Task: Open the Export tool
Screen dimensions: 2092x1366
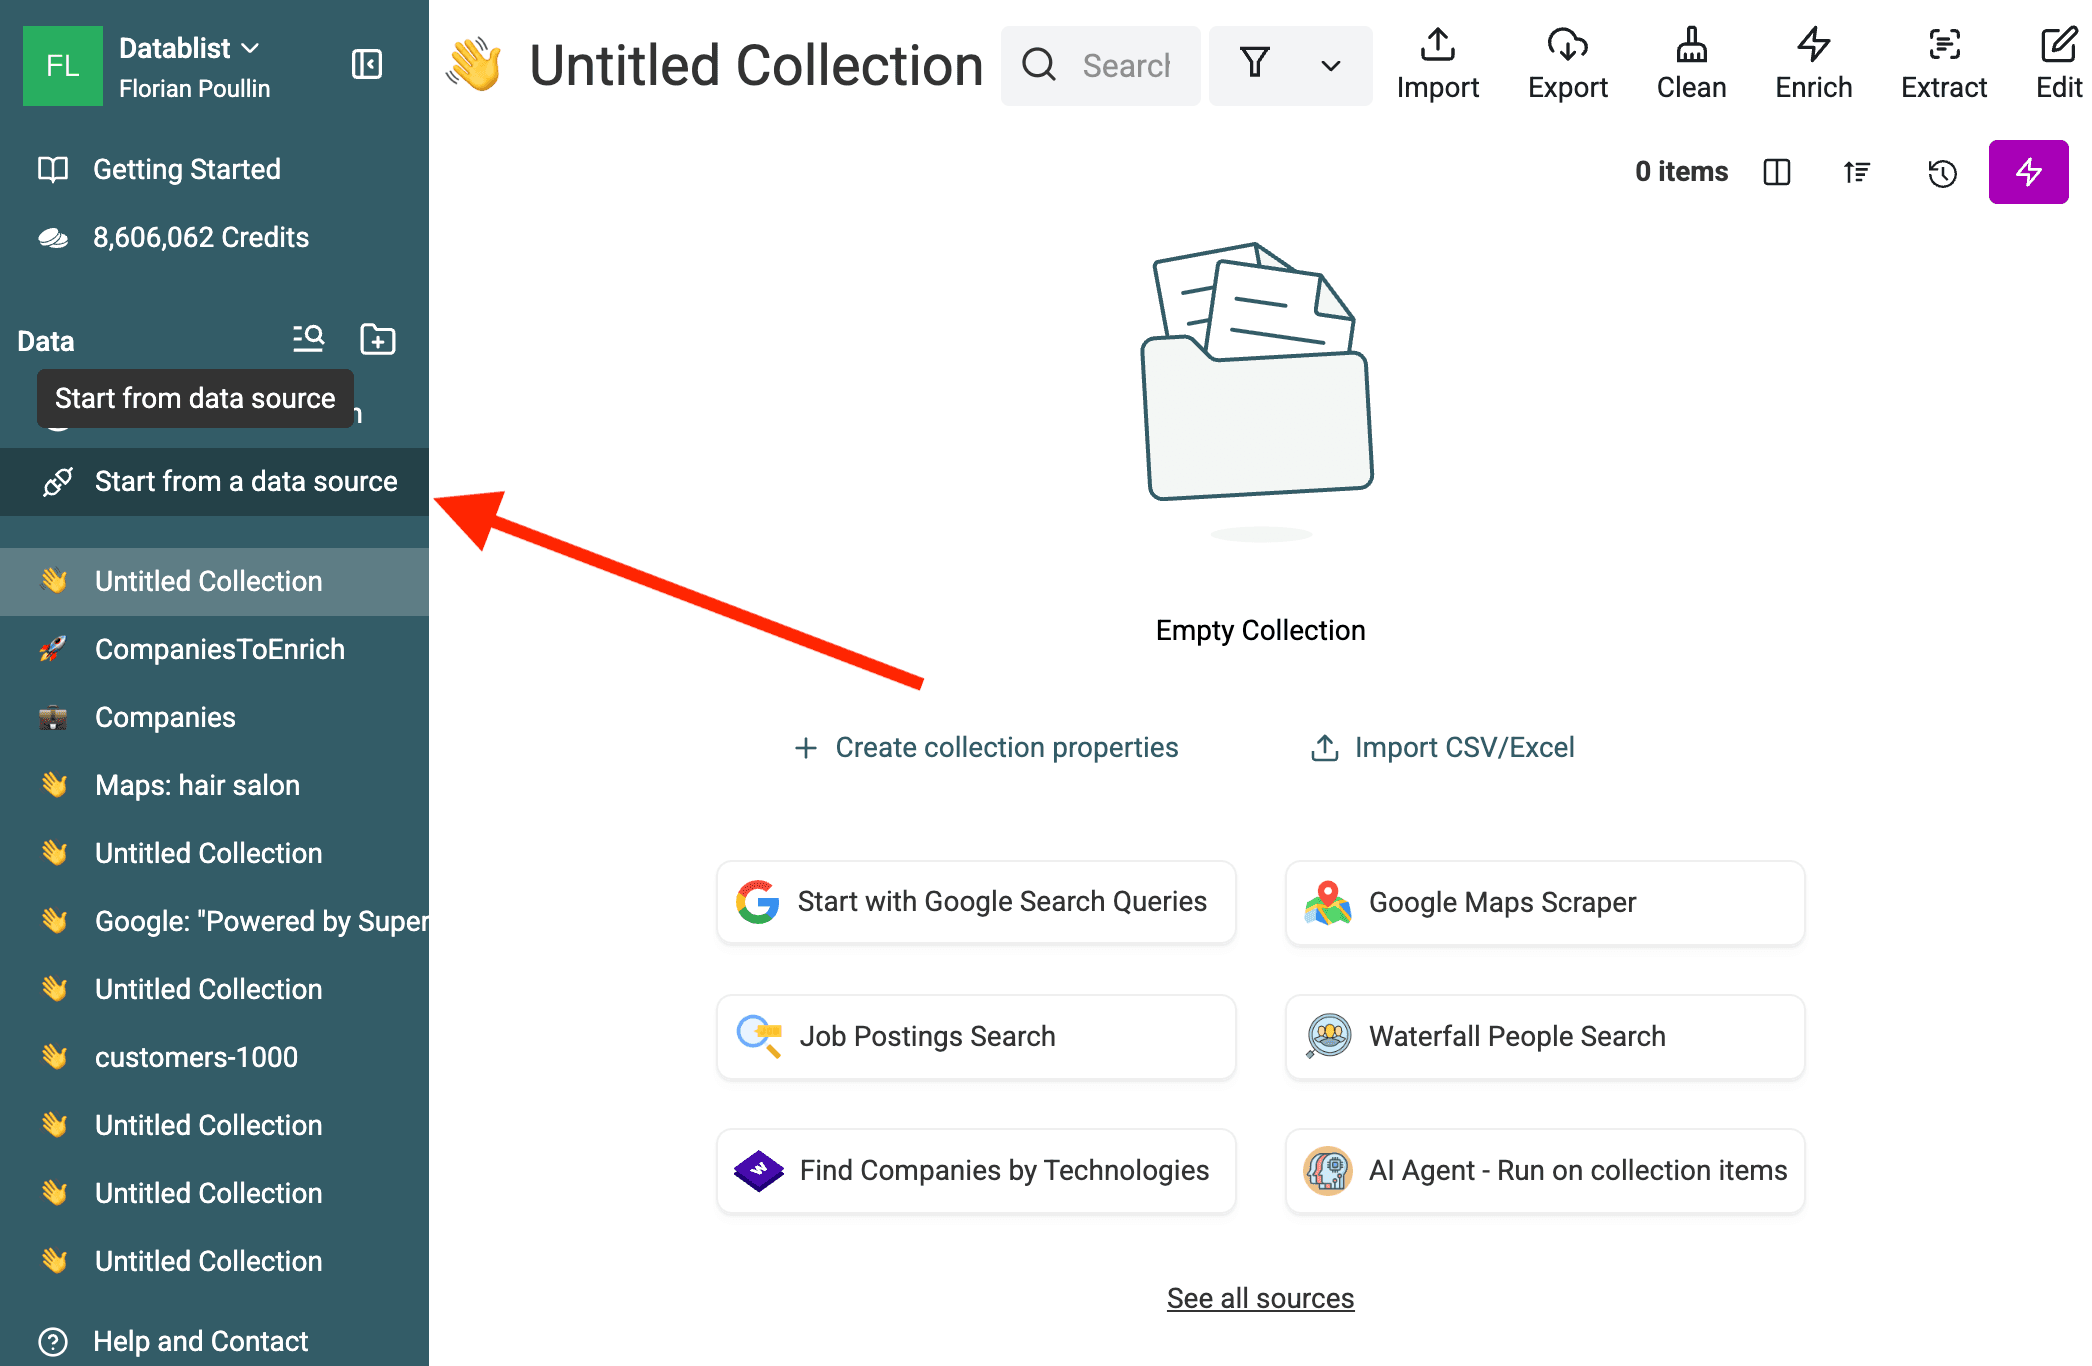Action: (1567, 65)
